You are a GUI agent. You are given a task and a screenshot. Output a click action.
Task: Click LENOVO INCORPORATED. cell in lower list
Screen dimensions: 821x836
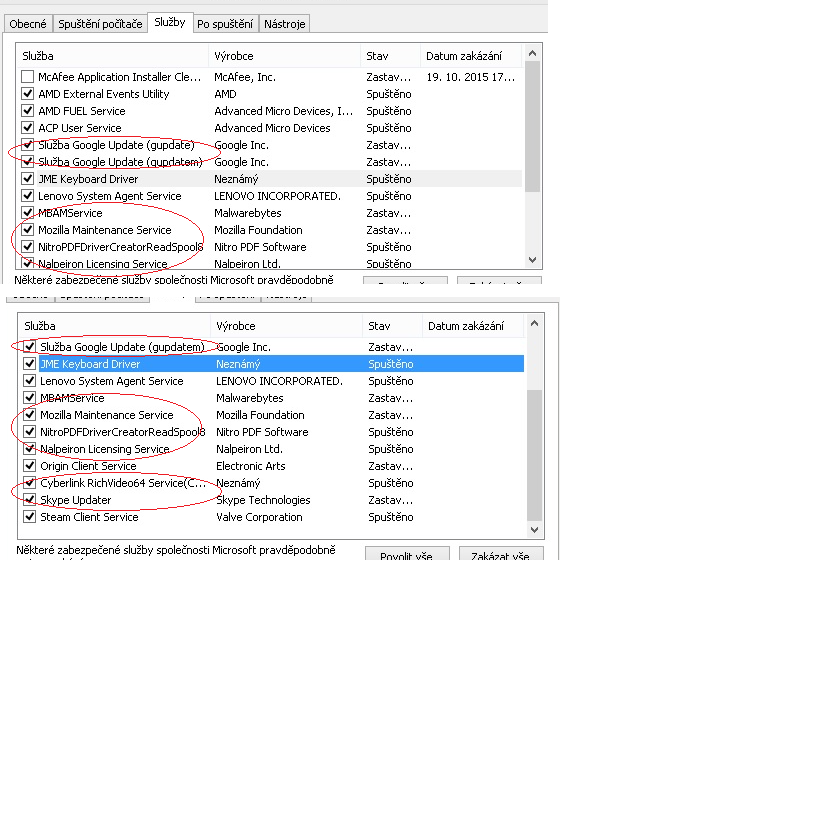279,381
